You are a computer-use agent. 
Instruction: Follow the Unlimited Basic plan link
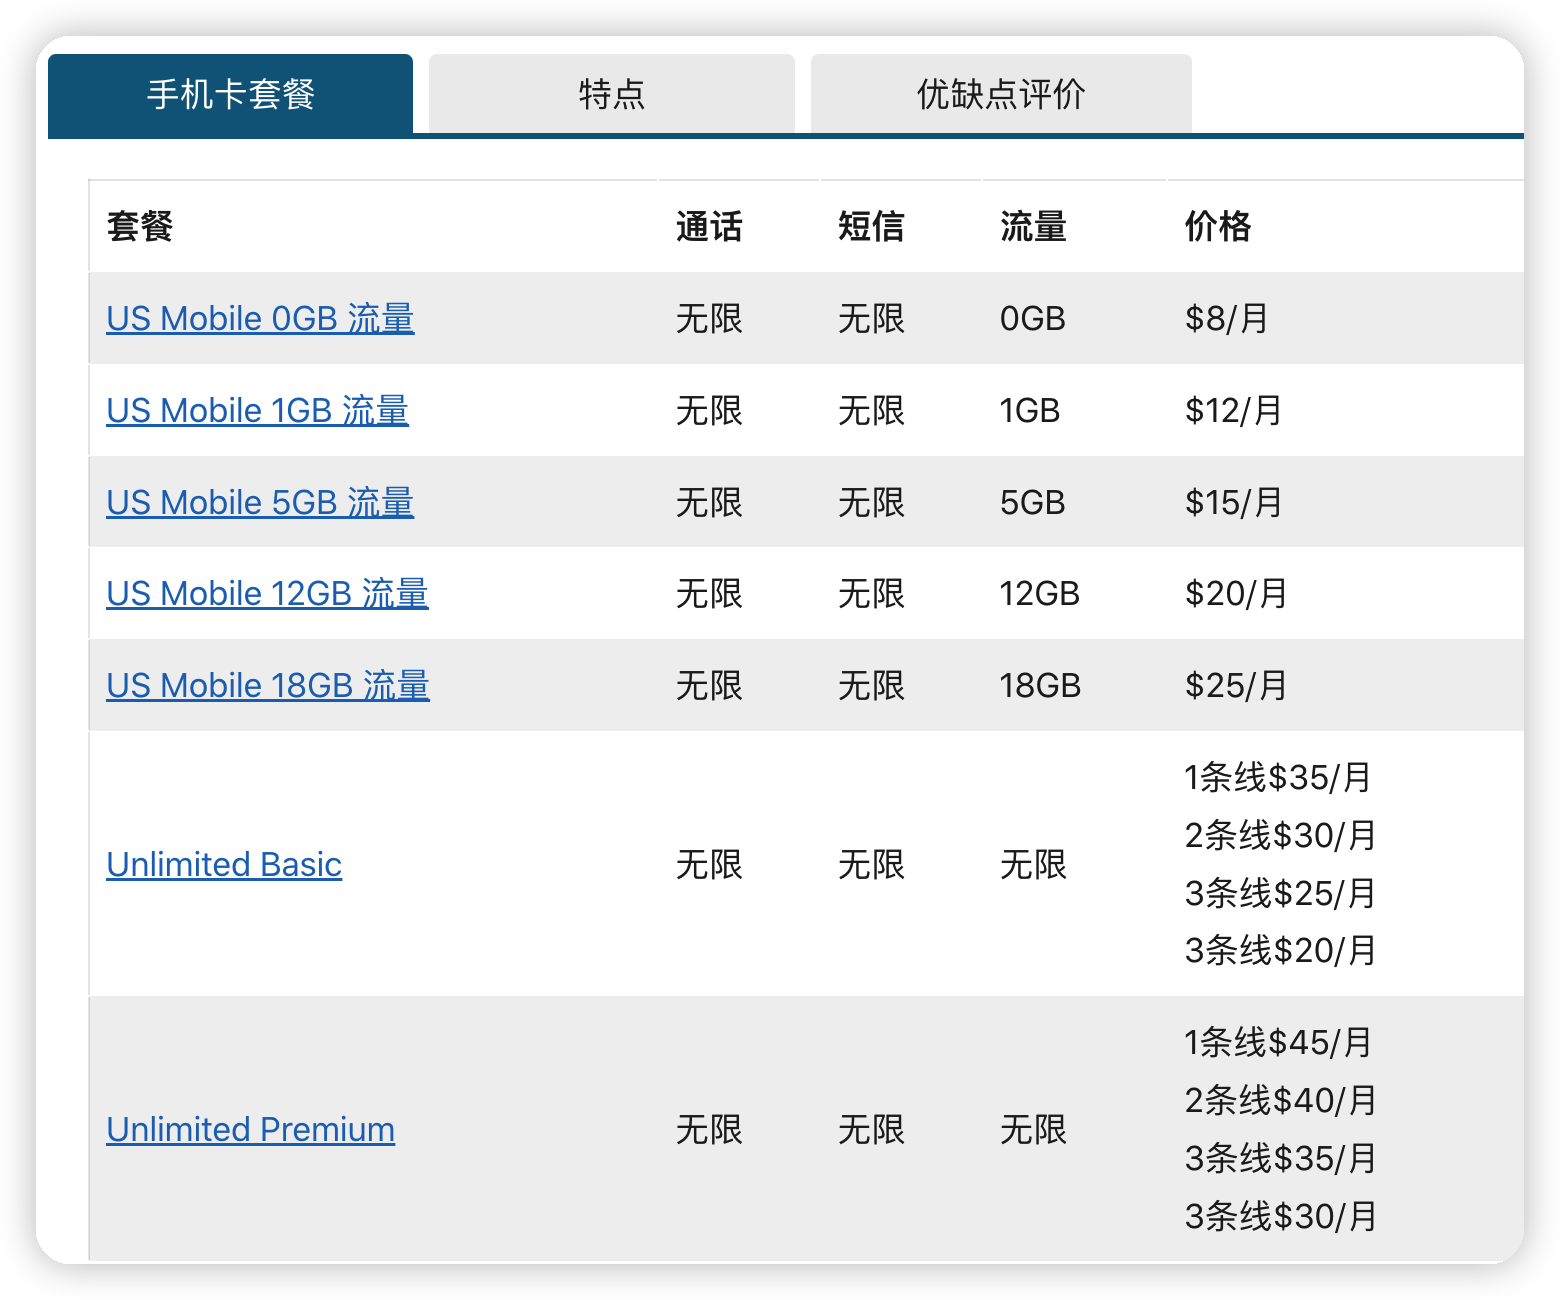(x=224, y=864)
